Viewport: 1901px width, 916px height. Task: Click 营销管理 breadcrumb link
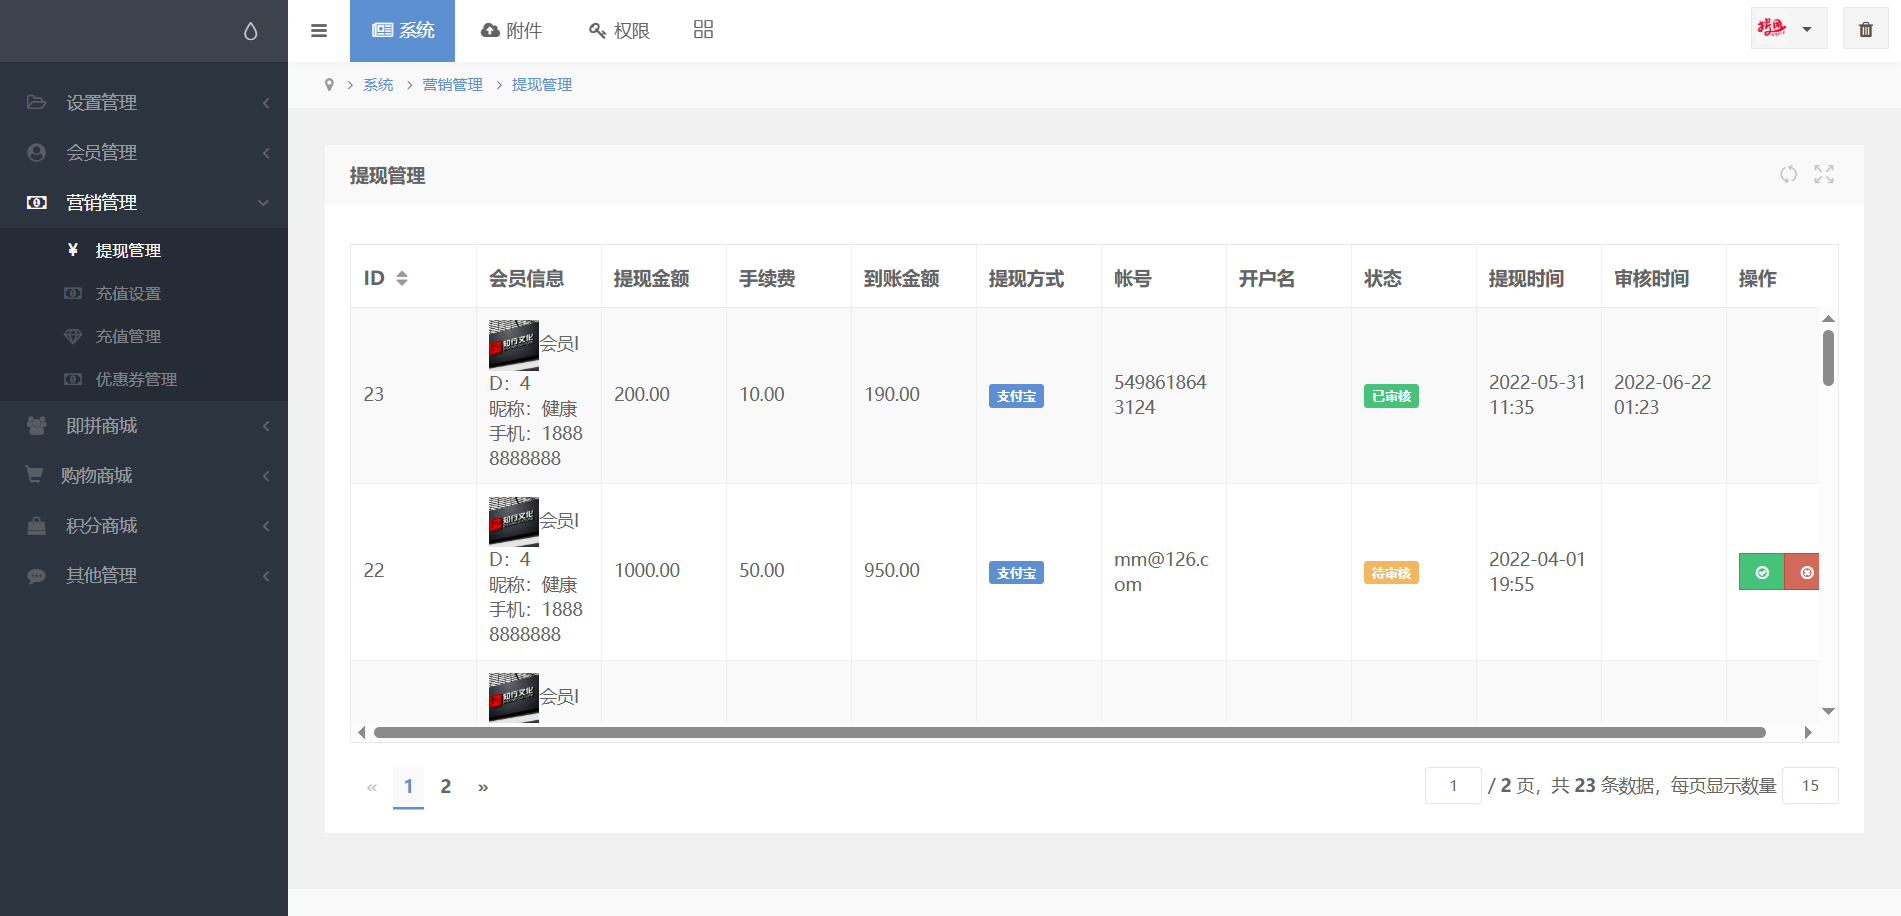tap(452, 85)
